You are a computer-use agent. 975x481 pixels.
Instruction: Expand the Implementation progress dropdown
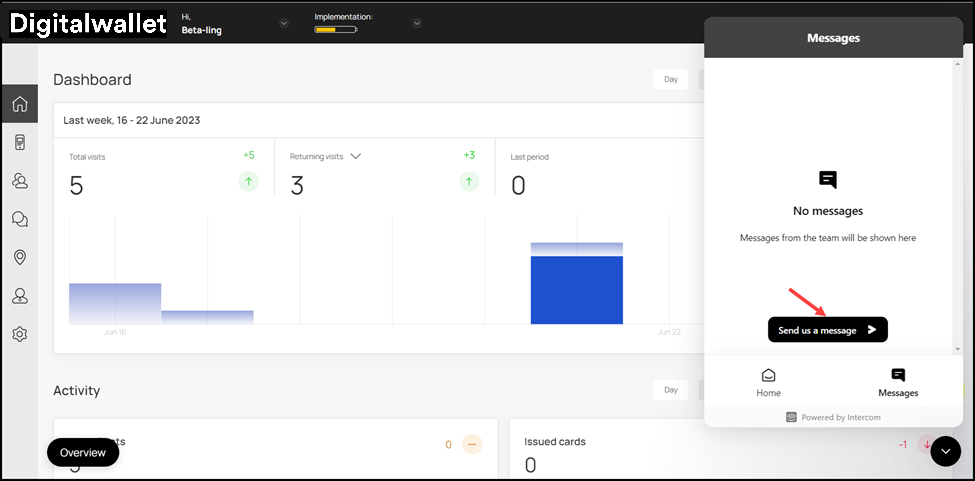click(x=417, y=23)
